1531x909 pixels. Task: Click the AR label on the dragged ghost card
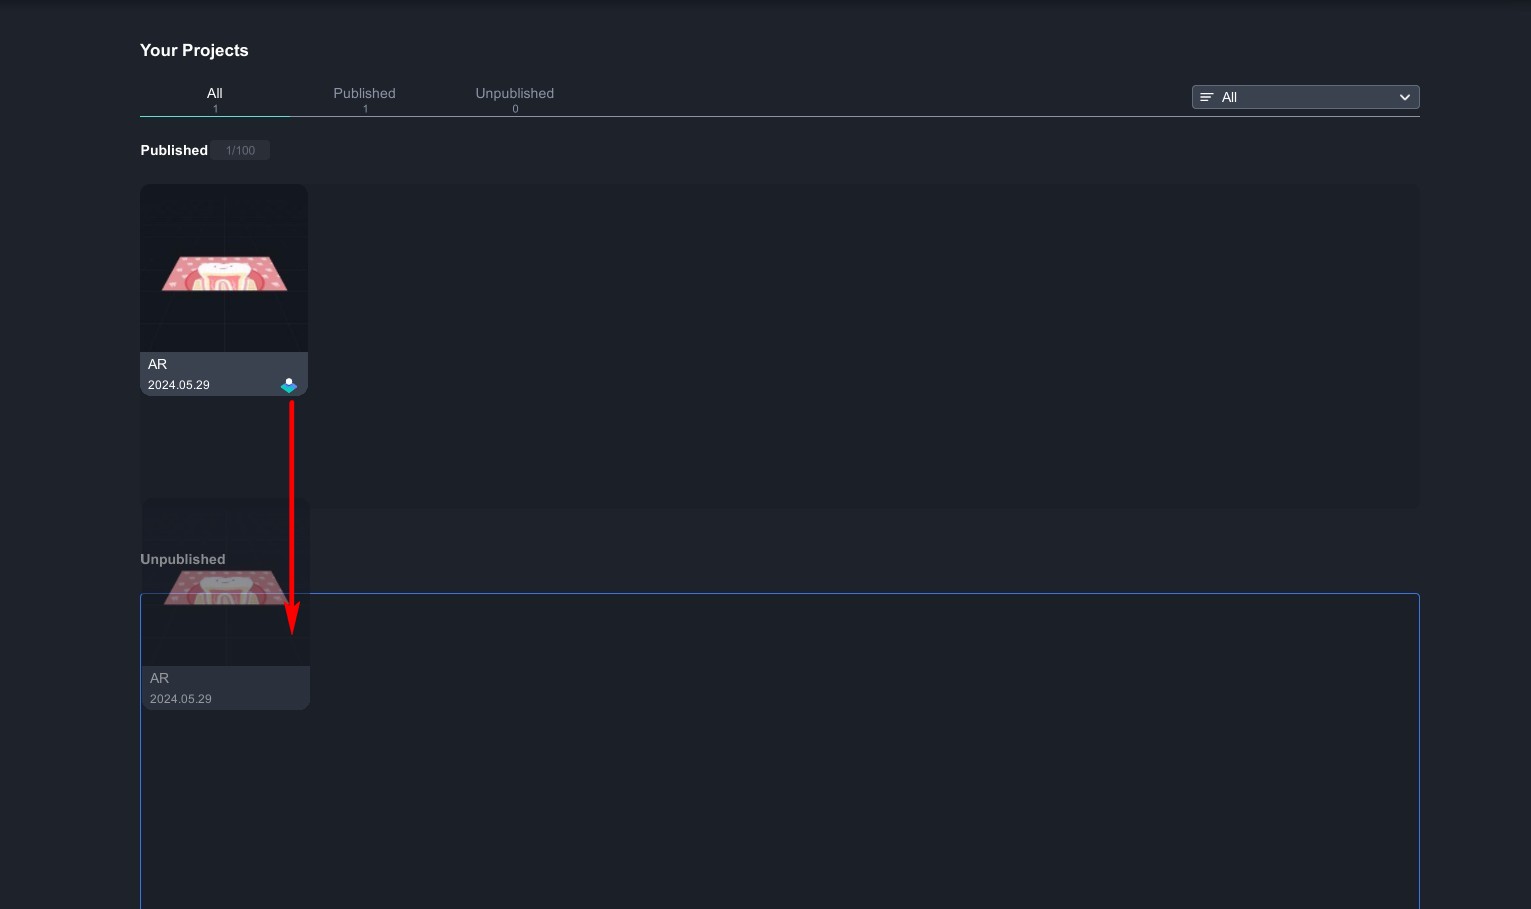tap(160, 678)
